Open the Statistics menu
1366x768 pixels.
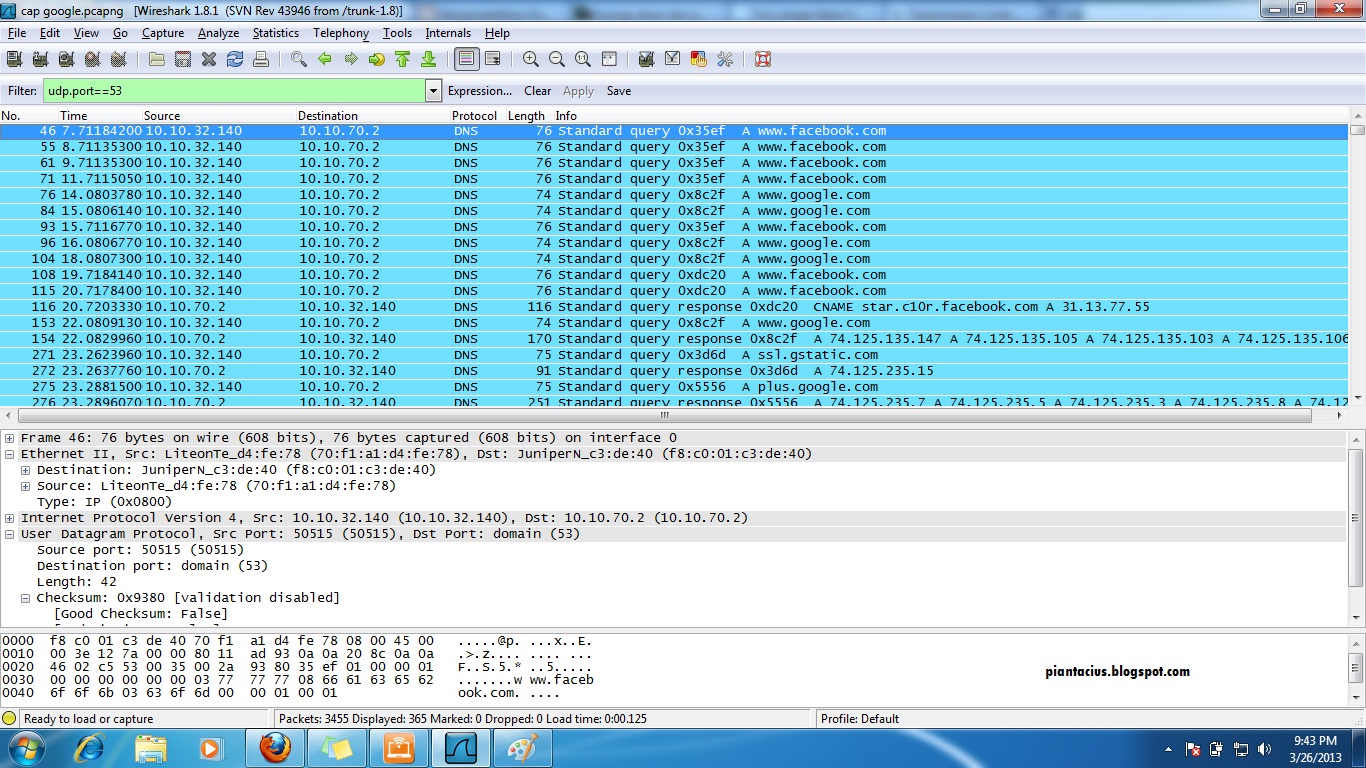tap(275, 33)
